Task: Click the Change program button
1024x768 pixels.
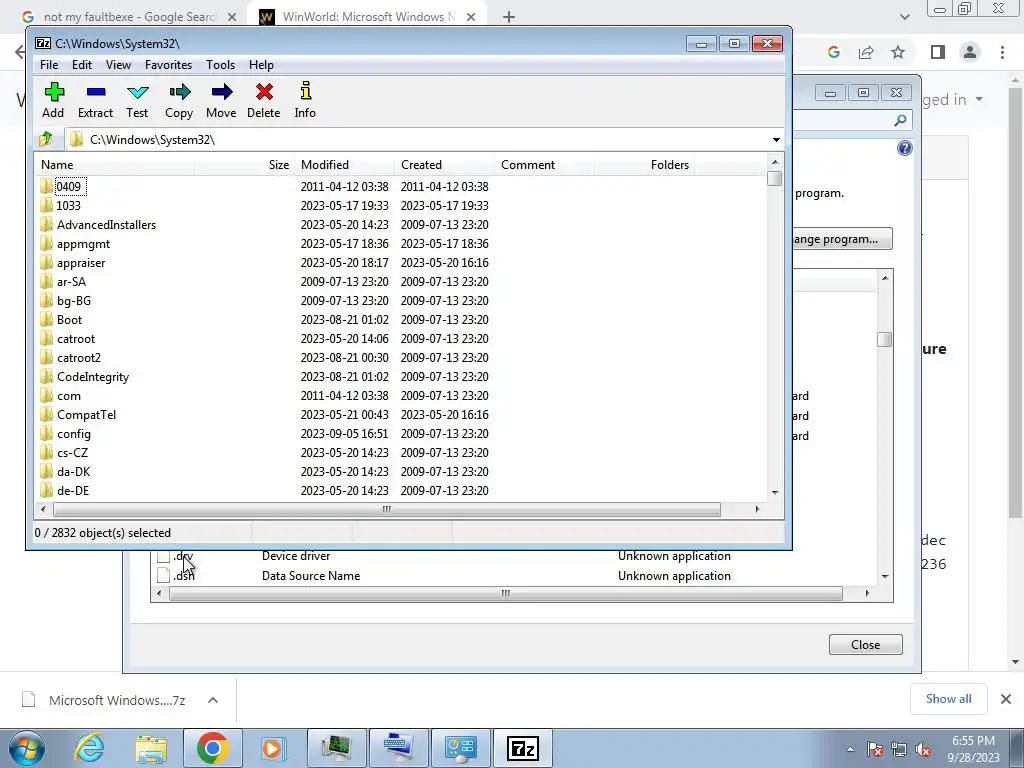Action: click(x=841, y=239)
